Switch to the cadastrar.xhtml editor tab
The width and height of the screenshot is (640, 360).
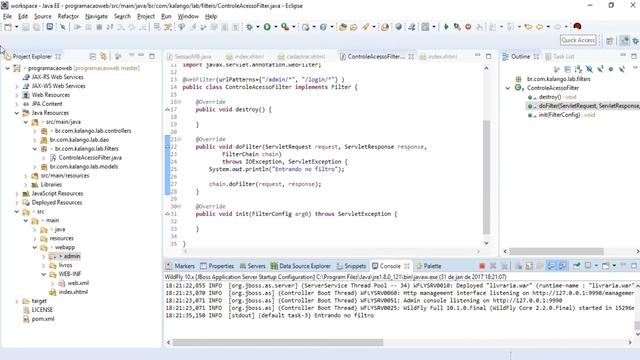(x=301, y=57)
